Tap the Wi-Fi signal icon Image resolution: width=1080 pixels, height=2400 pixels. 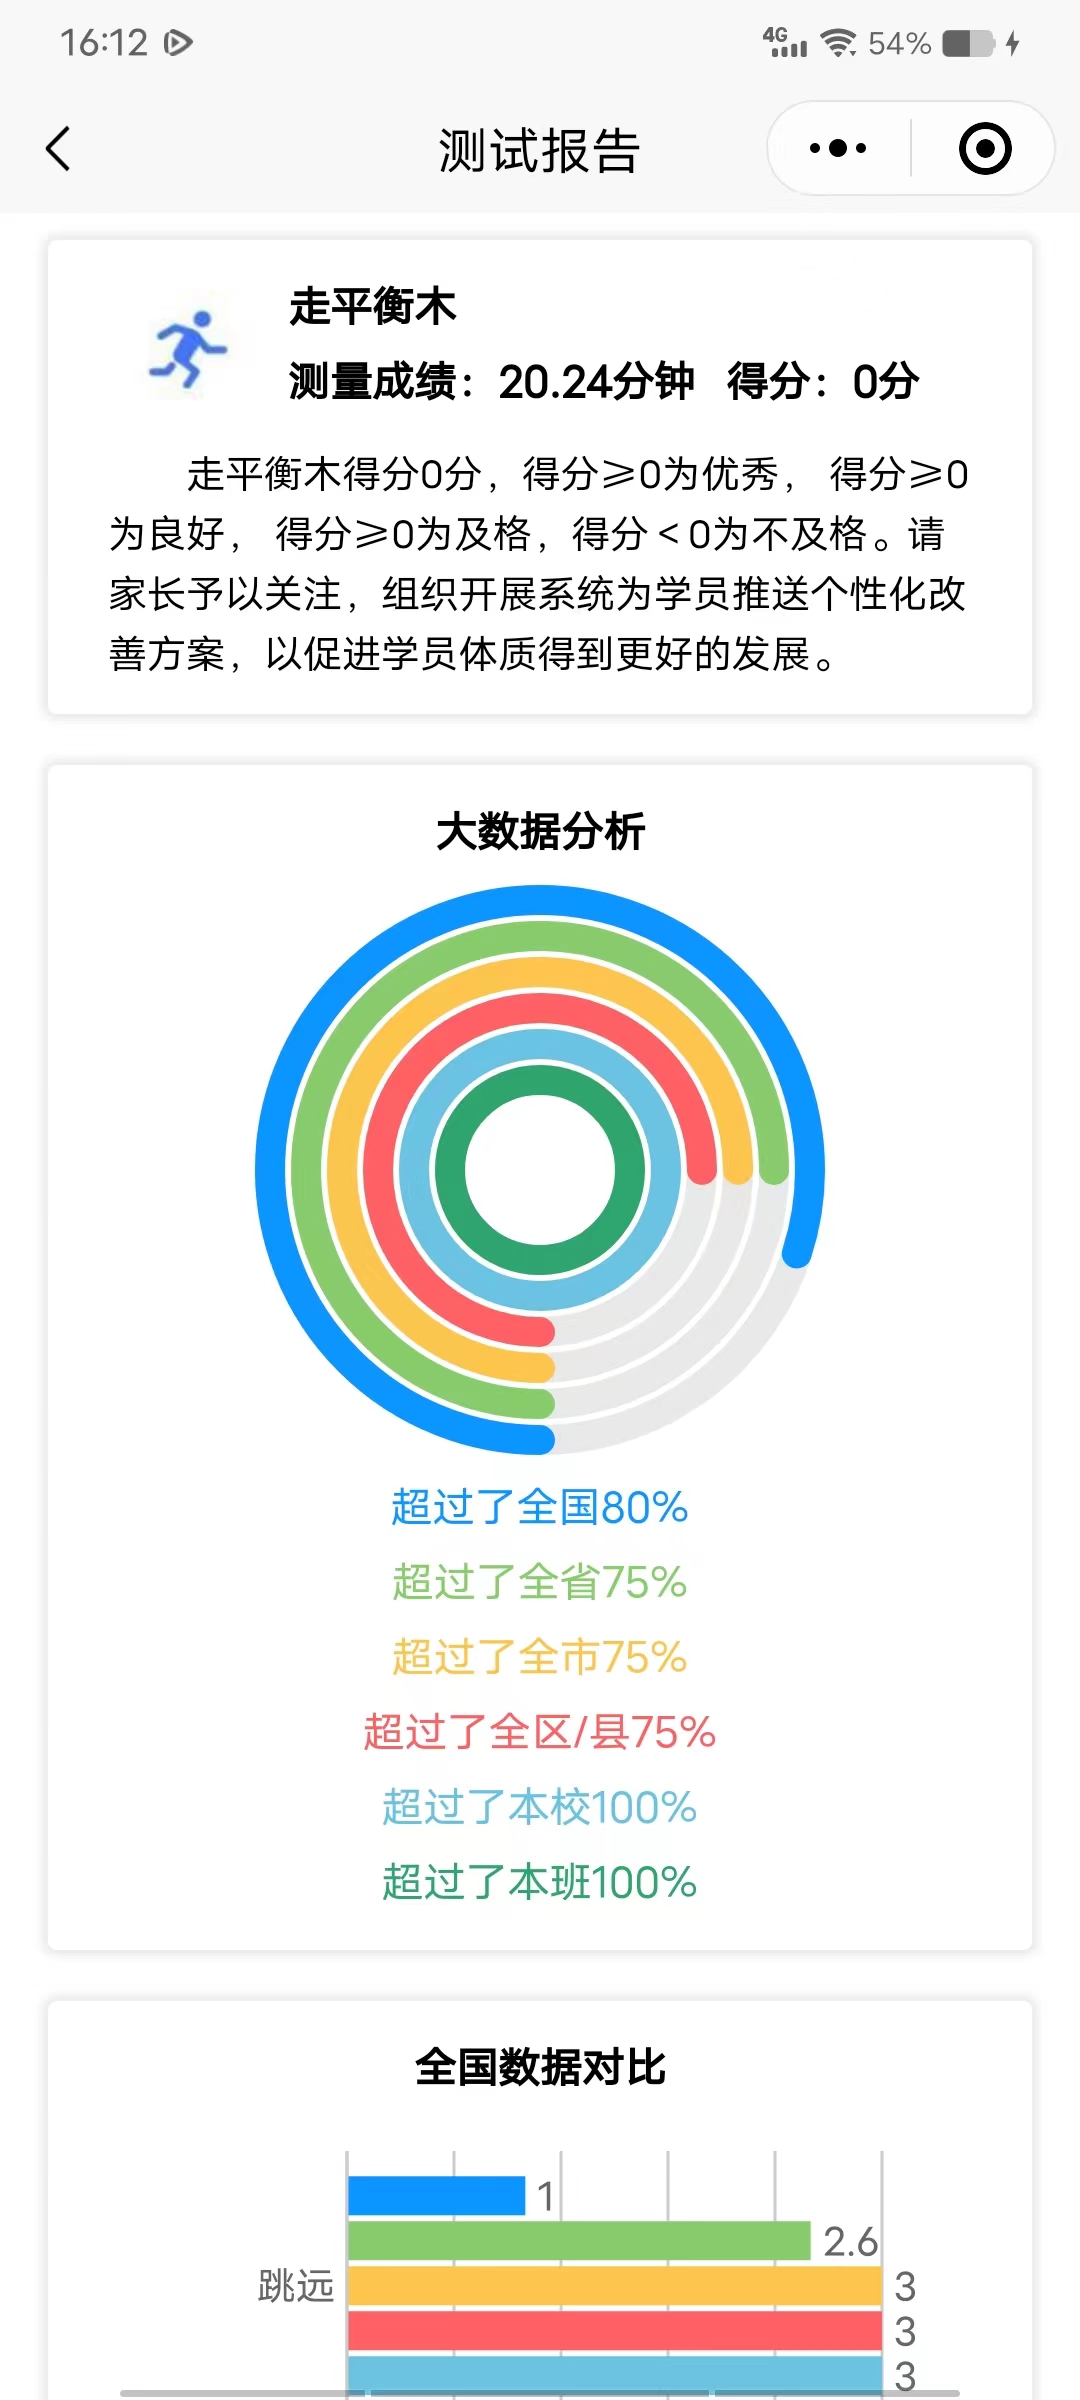click(838, 43)
